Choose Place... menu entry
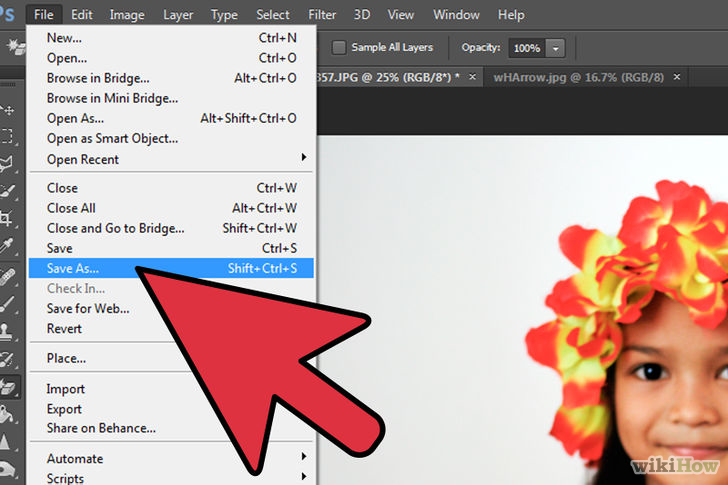Viewport: 728px width, 485px height. point(66,358)
